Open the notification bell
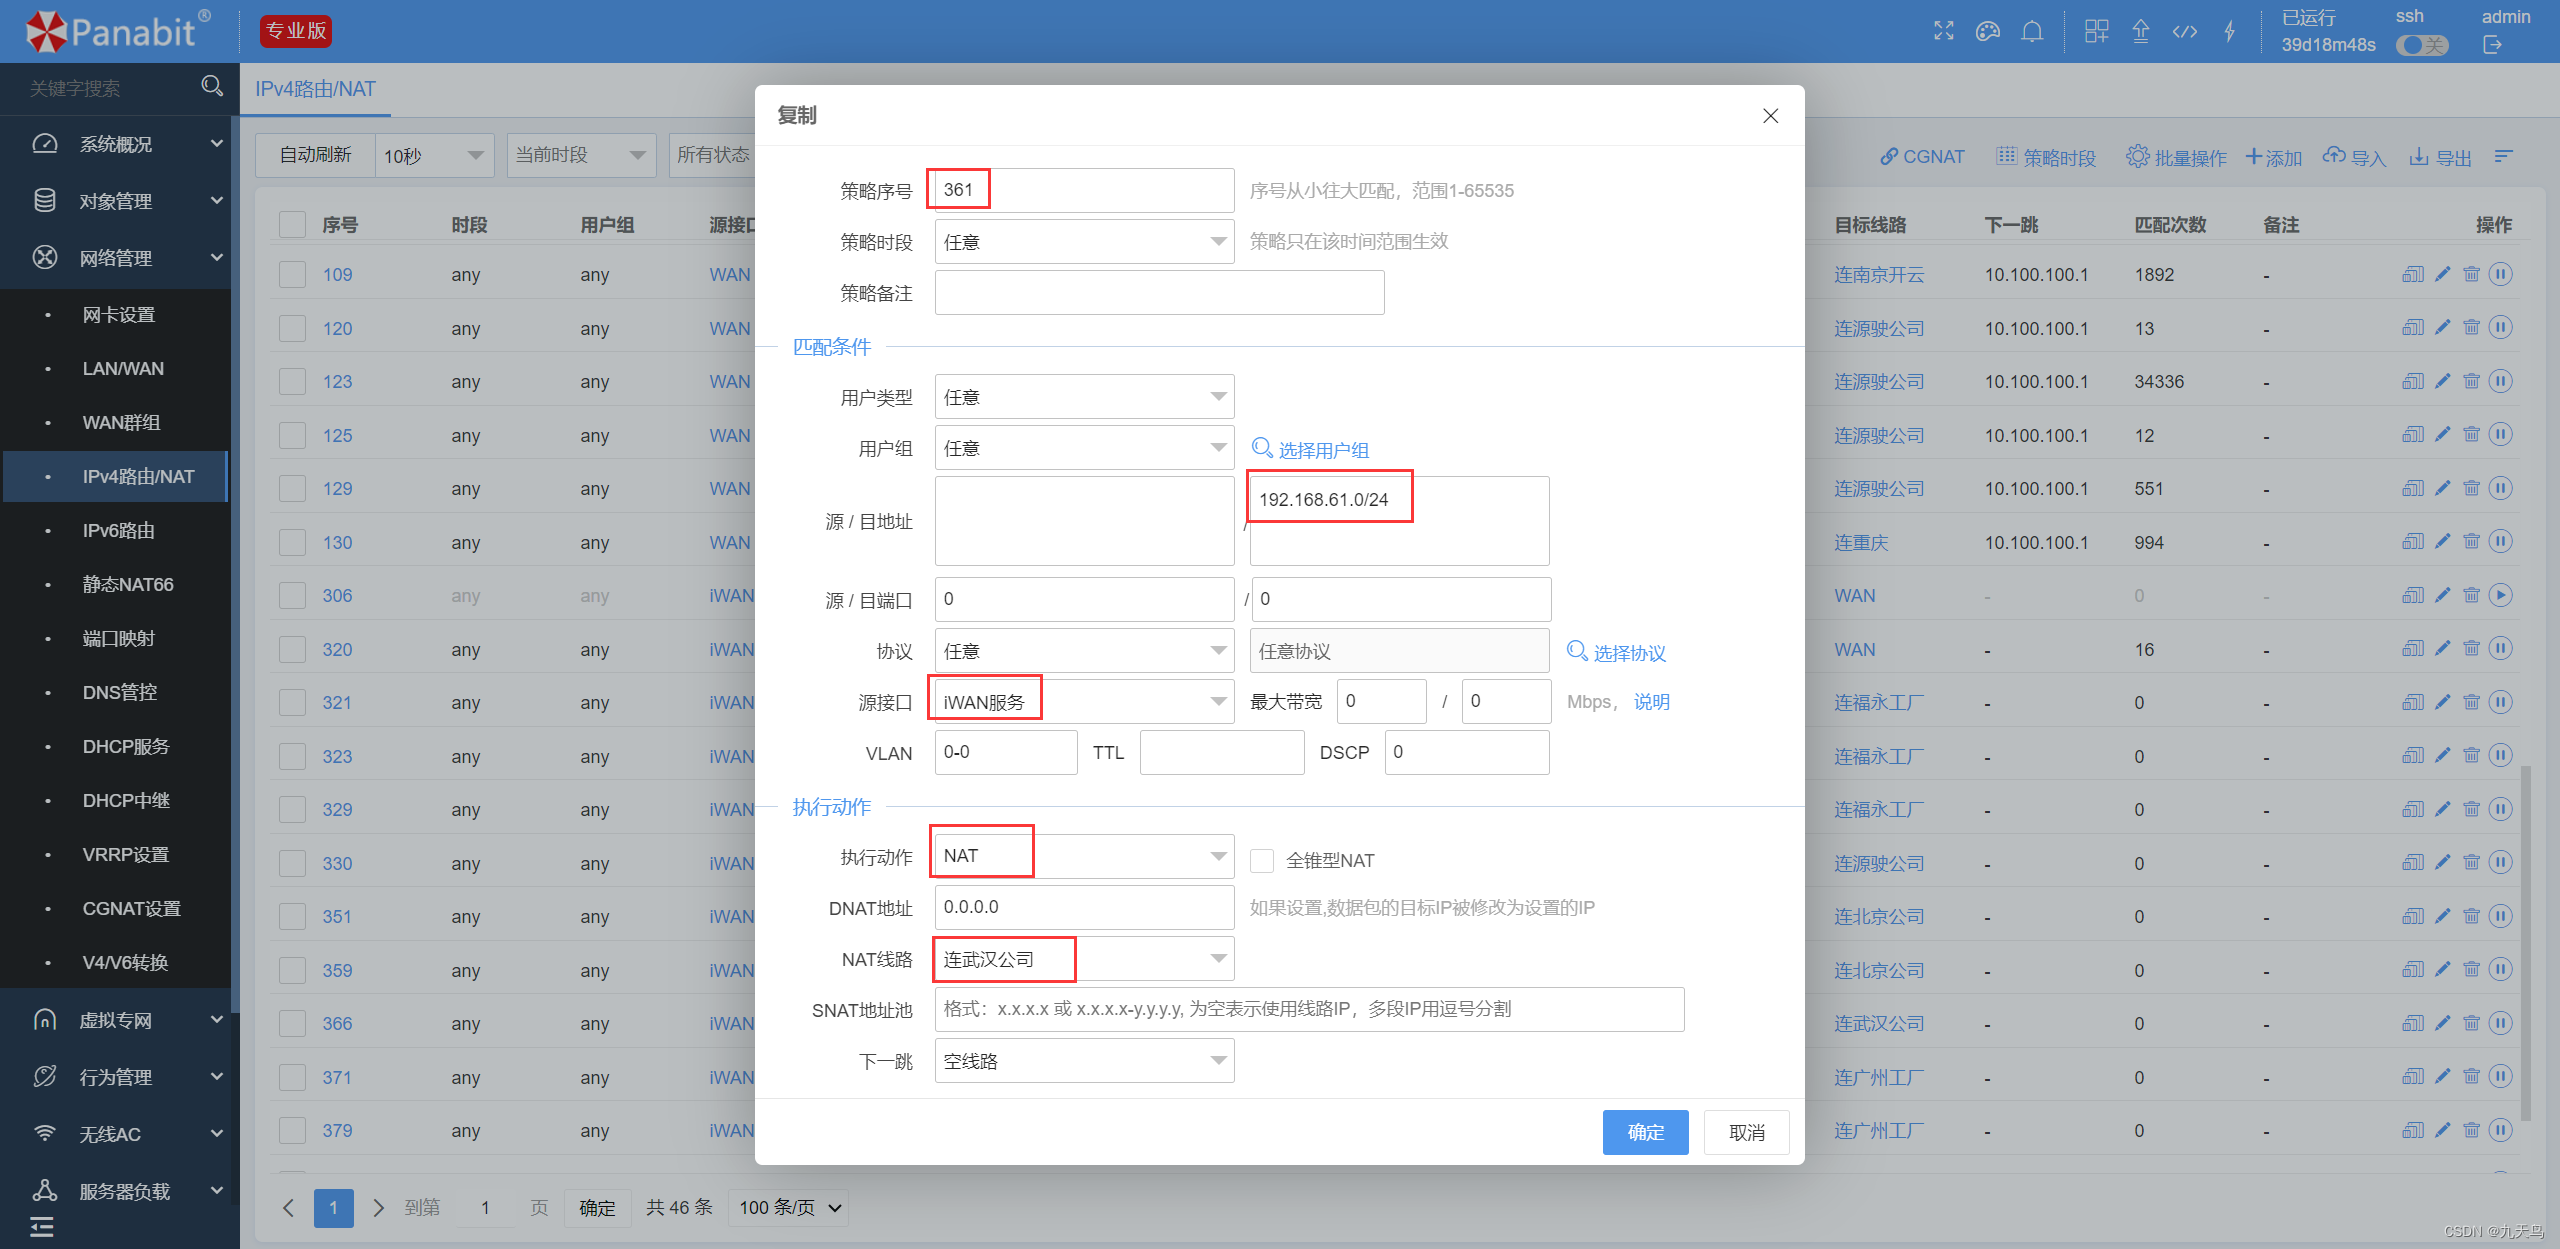The height and width of the screenshot is (1249, 2560). click(x=2031, y=31)
